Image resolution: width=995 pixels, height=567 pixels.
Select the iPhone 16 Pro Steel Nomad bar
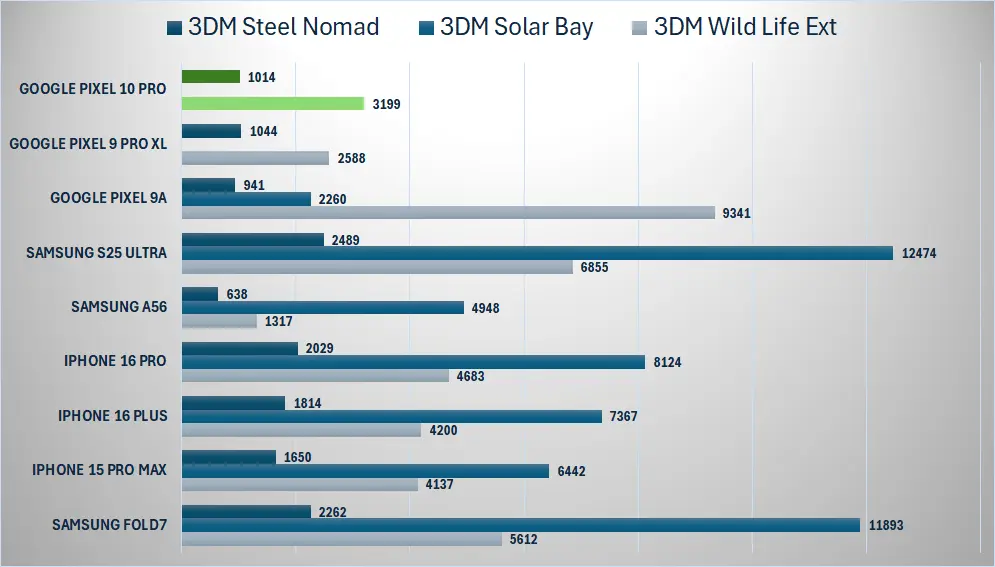240,348
